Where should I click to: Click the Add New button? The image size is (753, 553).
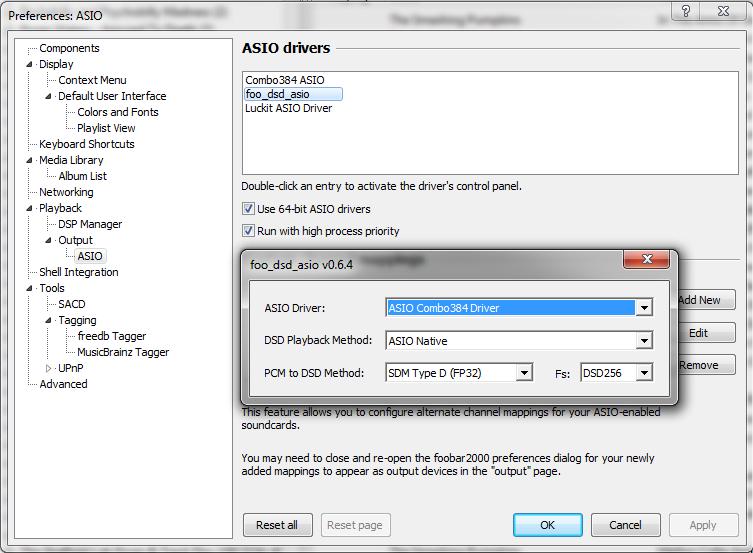(x=705, y=300)
